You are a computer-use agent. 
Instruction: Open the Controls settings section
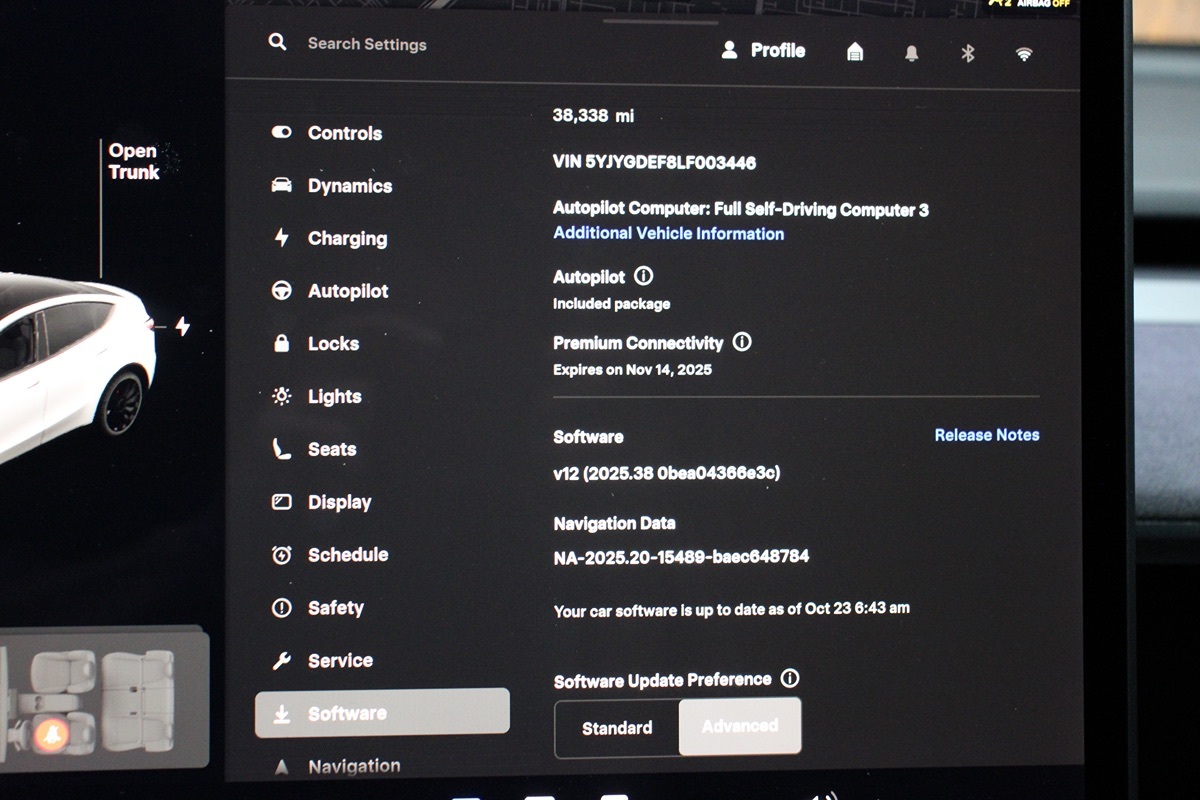pyautogui.click(x=344, y=133)
